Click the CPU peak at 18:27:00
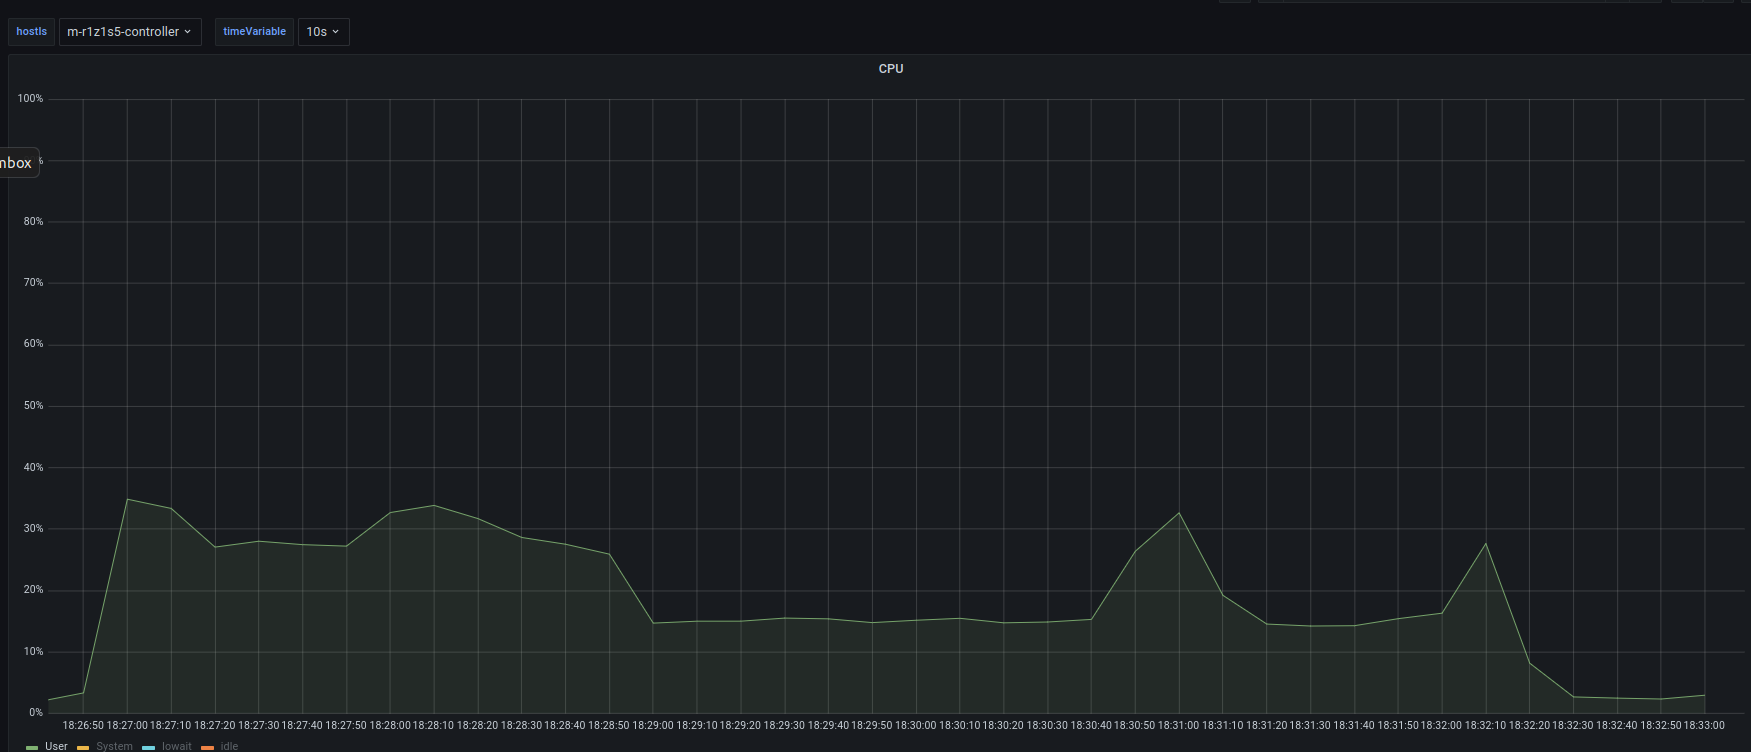 127,499
